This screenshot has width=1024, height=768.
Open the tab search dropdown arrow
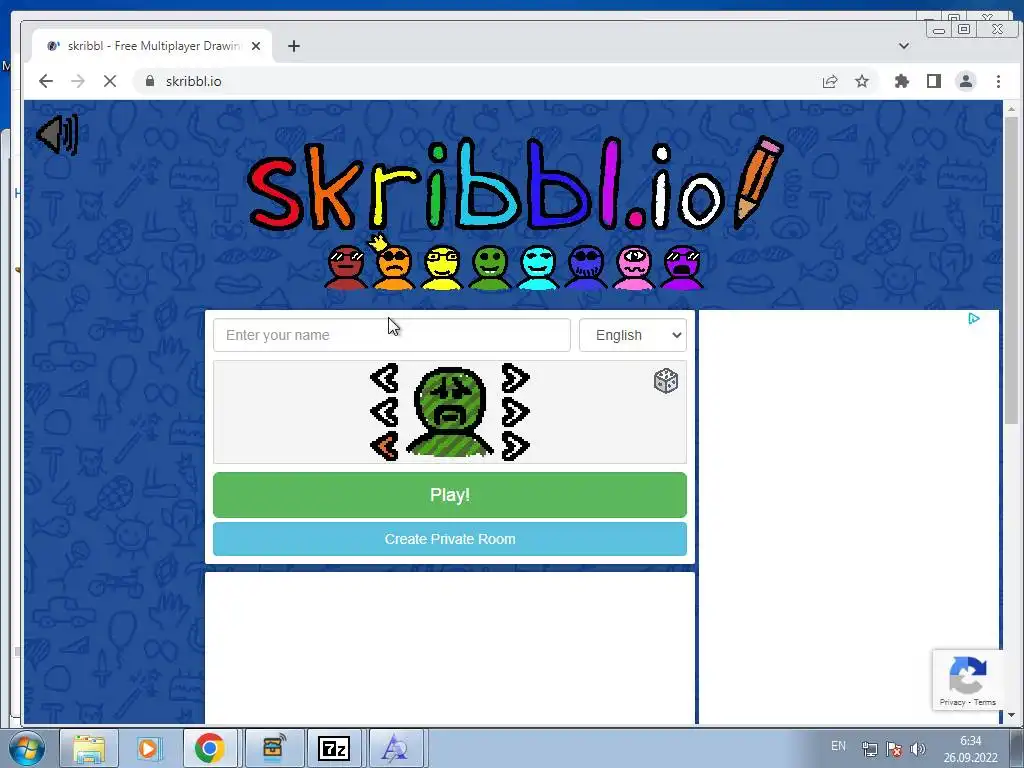(x=904, y=46)
